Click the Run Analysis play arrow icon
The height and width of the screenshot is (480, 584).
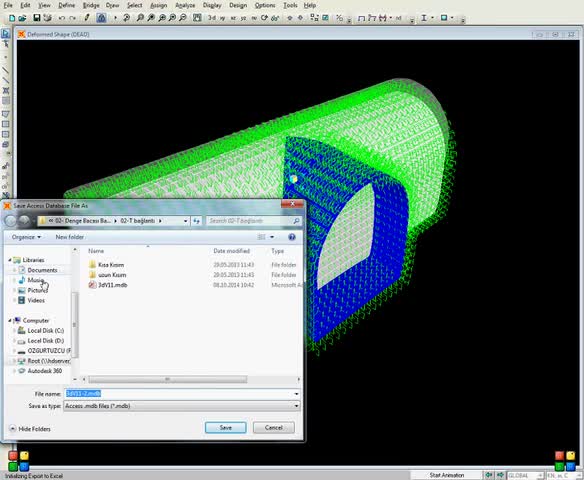[115, 18]
